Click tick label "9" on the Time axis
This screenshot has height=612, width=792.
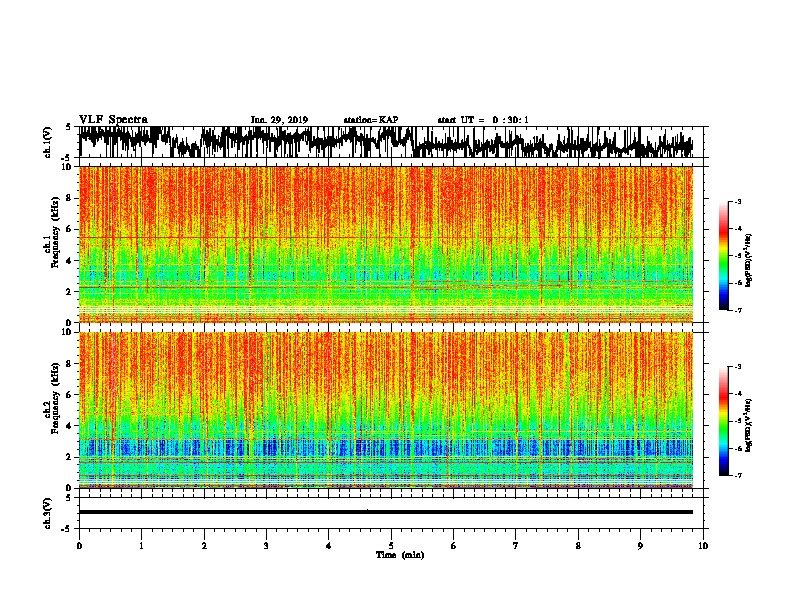[x=640, y=546]
